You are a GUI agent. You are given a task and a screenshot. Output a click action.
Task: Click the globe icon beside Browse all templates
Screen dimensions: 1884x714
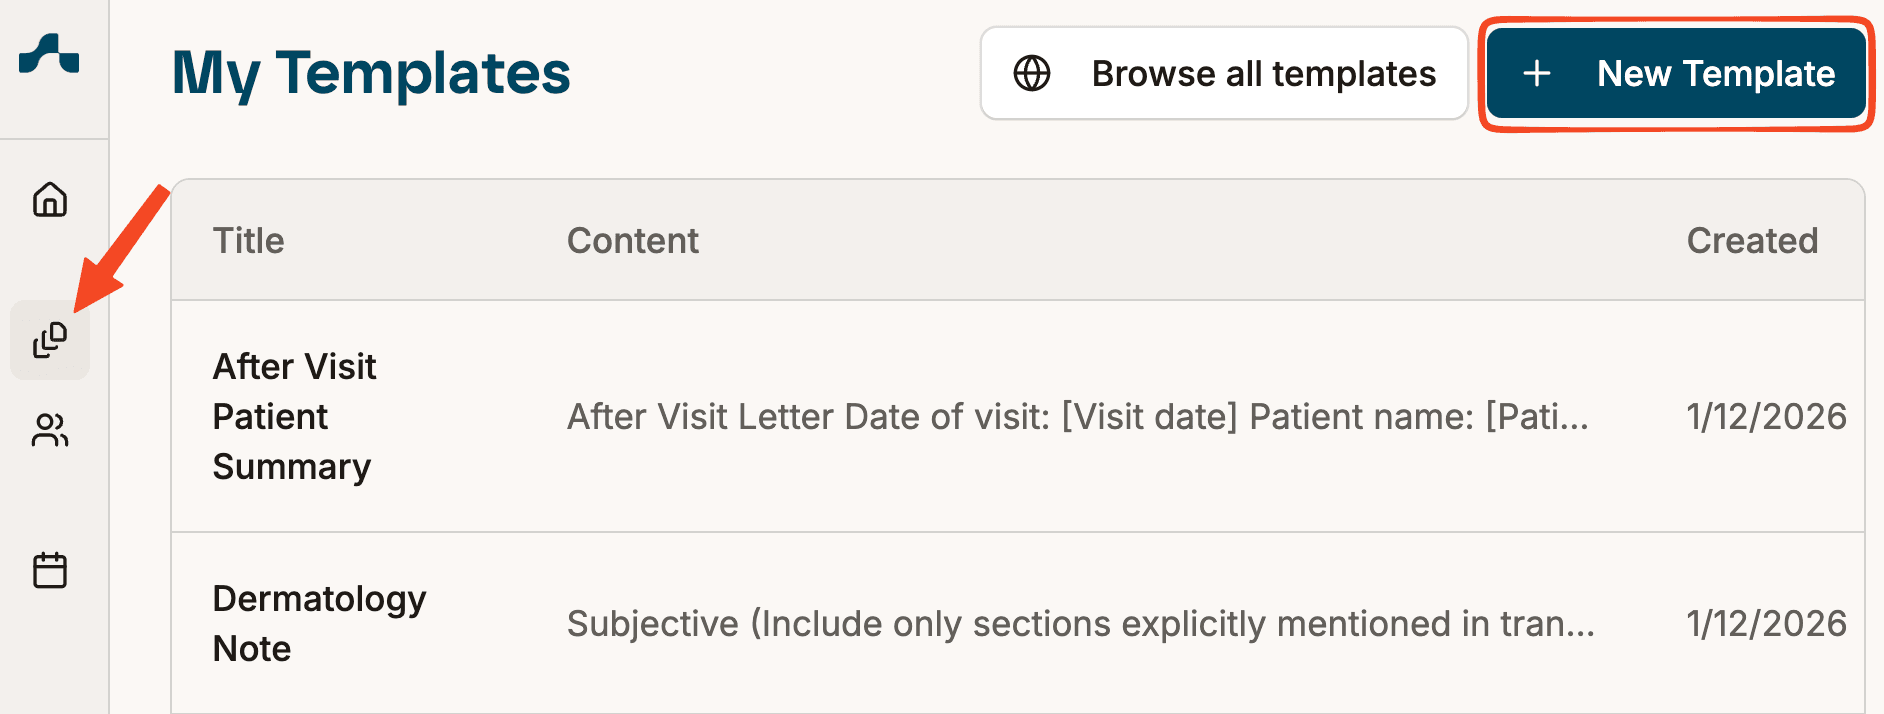[1032, 73]
